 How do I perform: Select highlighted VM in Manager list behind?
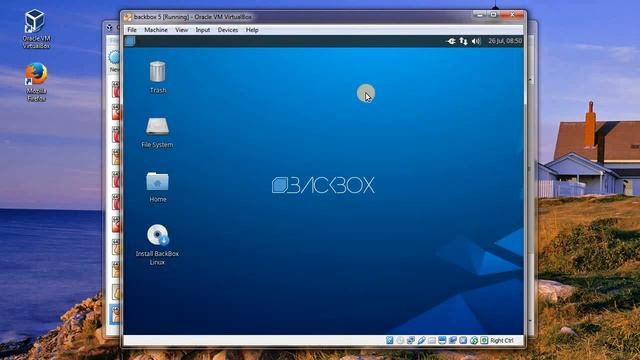click(115, 314)
